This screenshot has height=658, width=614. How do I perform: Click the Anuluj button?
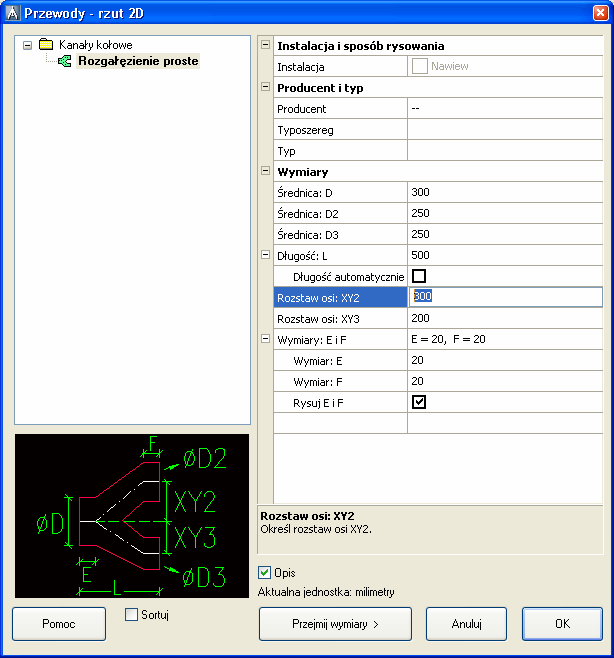466,624
